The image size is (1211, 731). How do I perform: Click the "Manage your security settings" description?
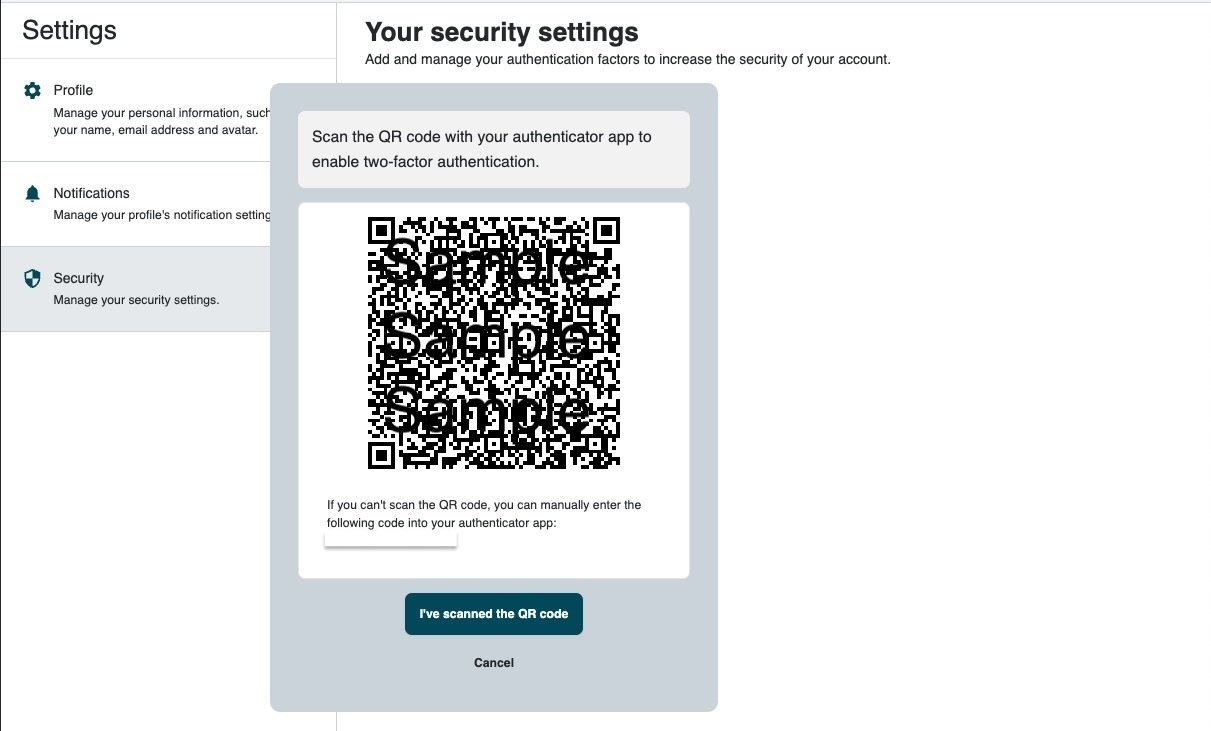pos(136,300)
